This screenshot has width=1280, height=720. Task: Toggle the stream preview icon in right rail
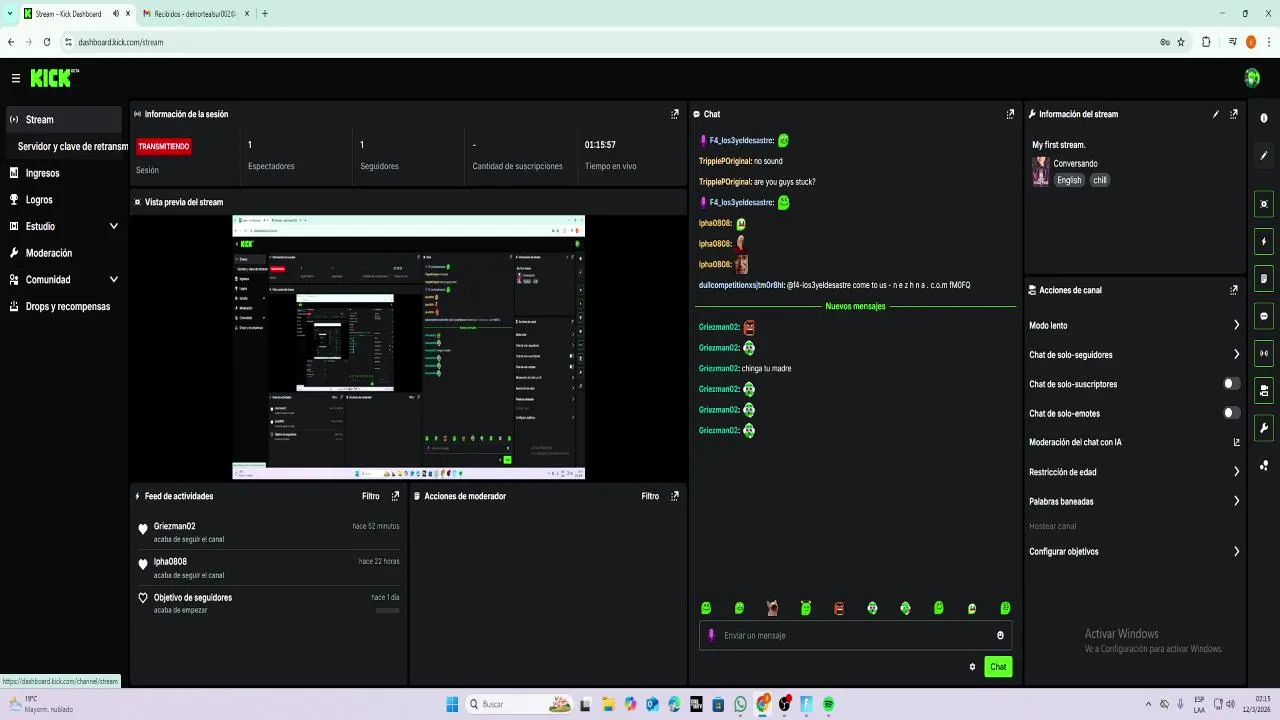tap(1264, 204)
